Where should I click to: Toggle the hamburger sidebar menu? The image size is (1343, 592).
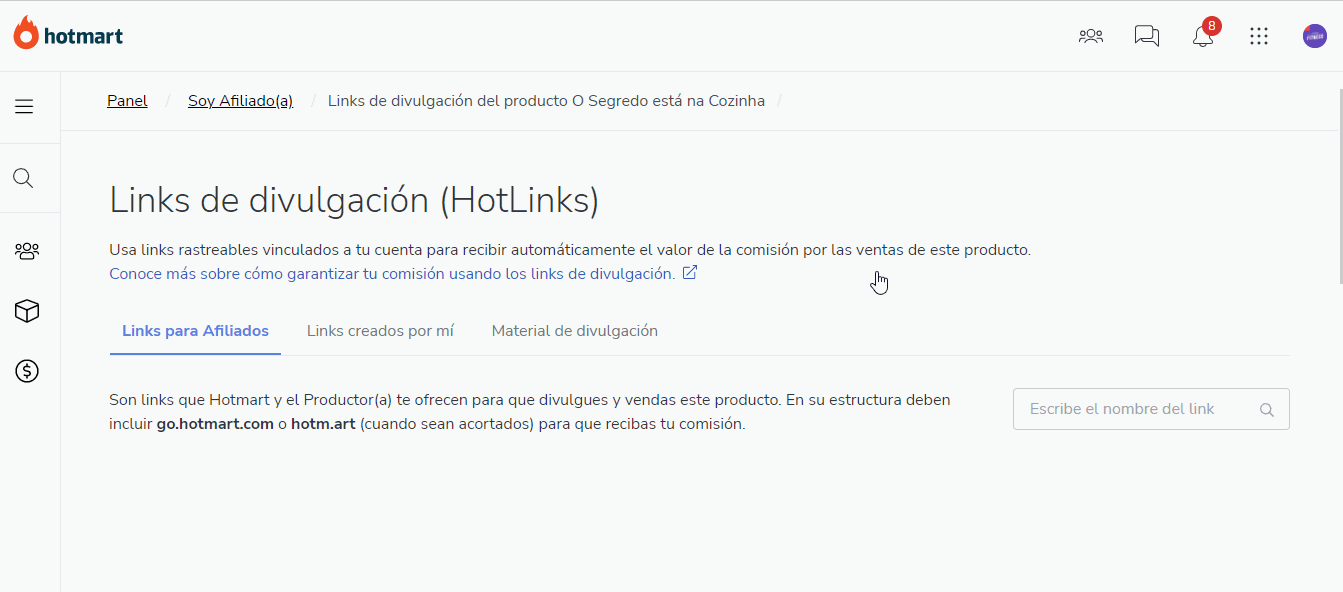[x=24, y=106]
